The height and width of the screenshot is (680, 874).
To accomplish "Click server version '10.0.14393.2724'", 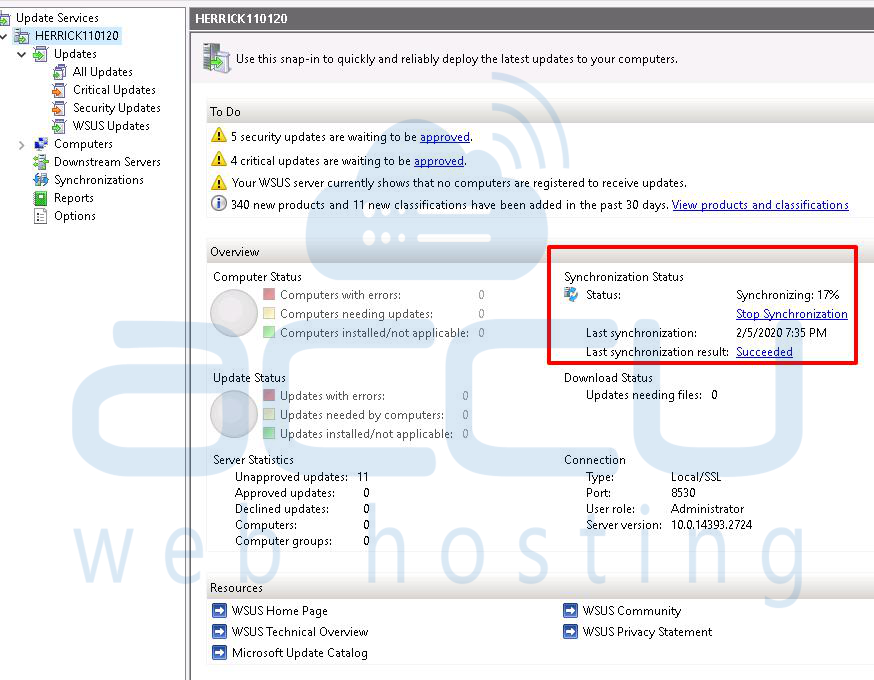I will pyautogui.click(x=711, y=524).
